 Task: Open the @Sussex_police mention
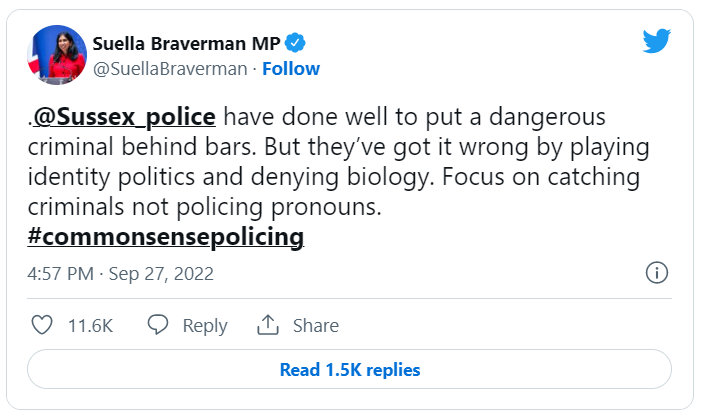click(124, 117)
